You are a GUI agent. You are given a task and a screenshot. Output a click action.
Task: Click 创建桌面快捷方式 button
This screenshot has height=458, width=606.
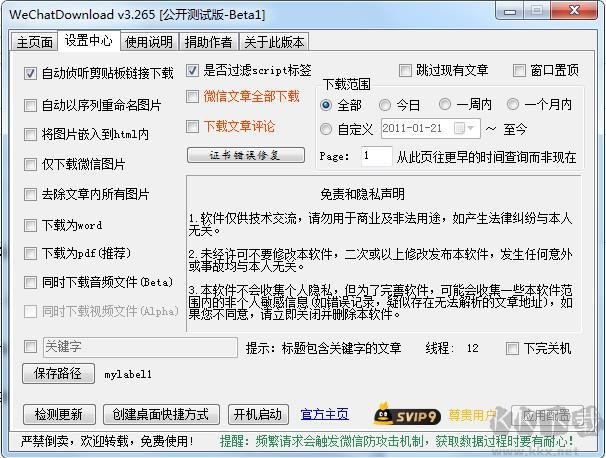(x=161, y=414)
